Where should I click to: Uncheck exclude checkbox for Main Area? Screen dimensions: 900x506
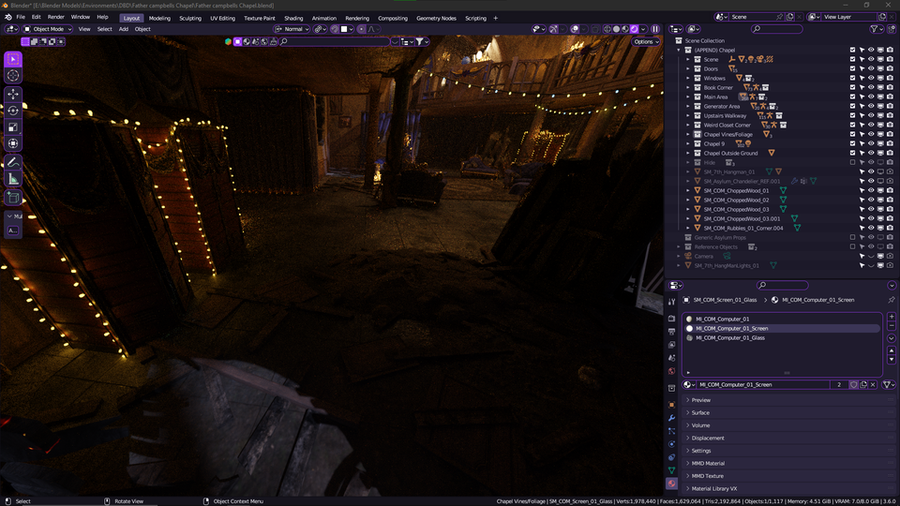point(852,97)
